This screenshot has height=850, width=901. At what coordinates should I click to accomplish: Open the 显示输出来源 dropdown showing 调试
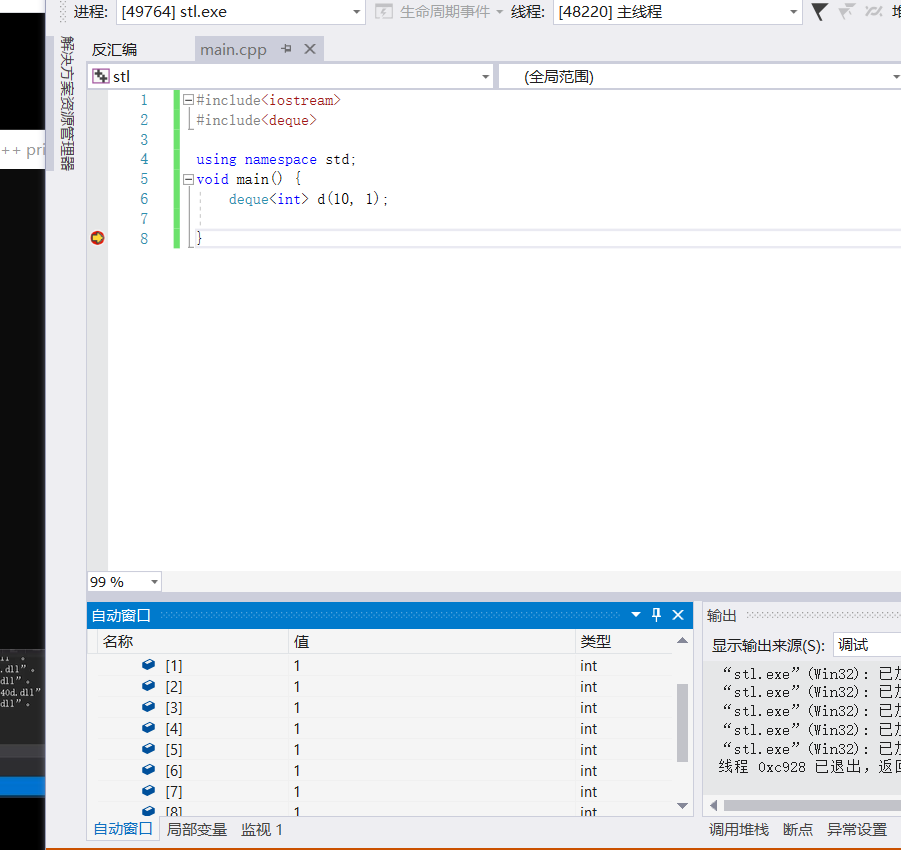pos(867,645)
